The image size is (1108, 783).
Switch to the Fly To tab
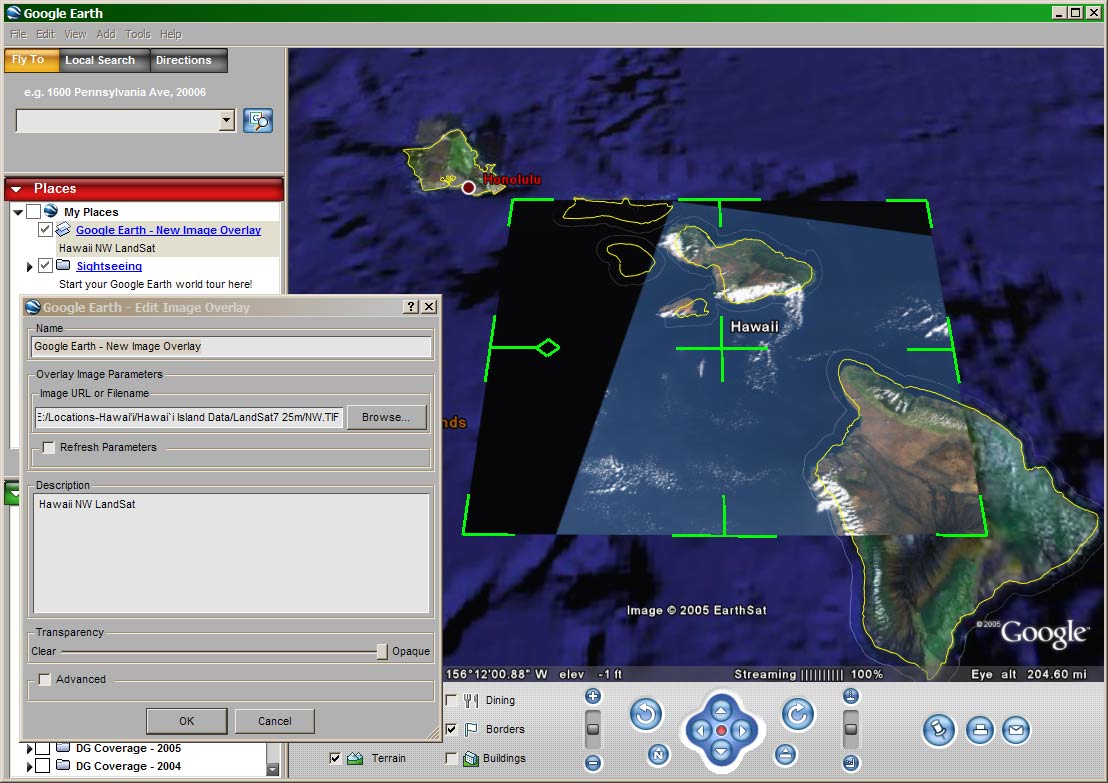[x=31, y=60]
